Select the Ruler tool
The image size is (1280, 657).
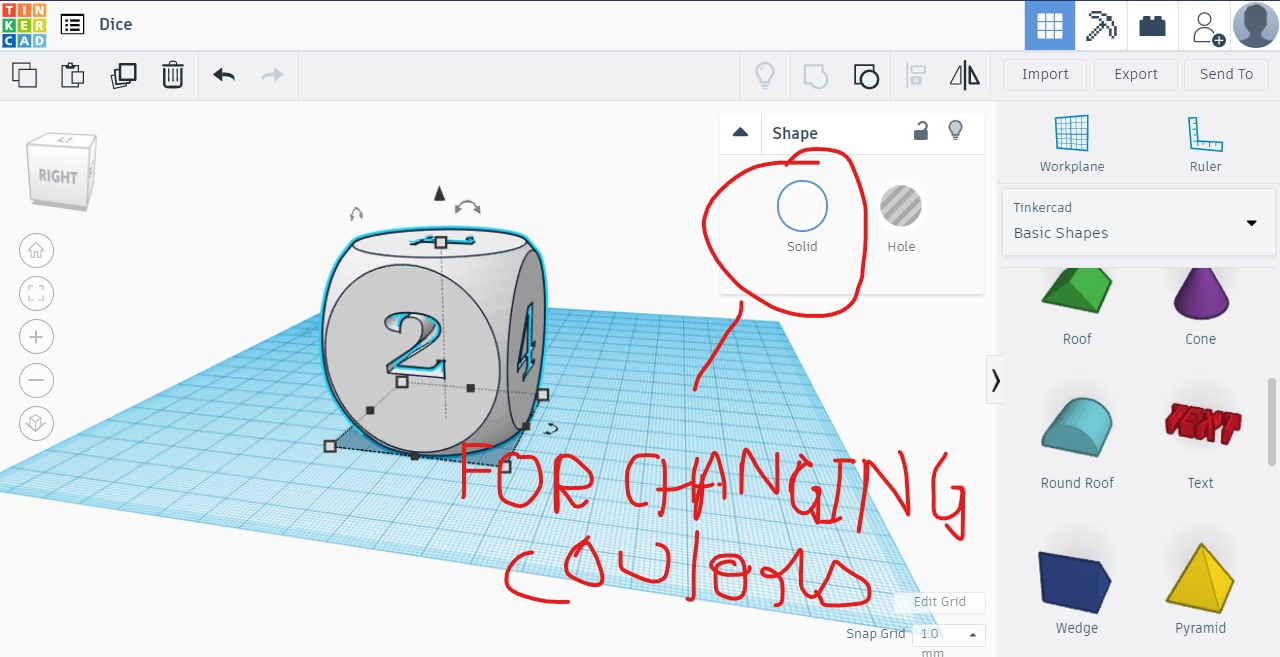[x=1205, y=140]
